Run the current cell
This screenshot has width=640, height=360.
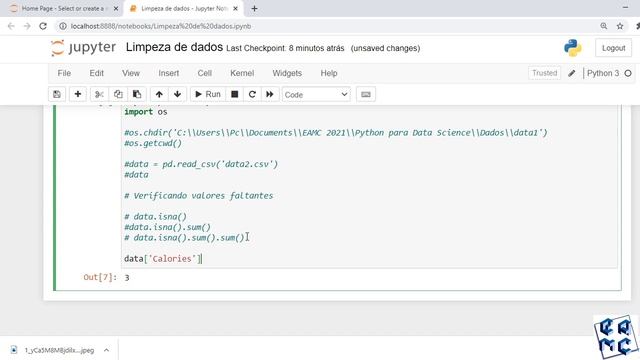tap(208, 94)
